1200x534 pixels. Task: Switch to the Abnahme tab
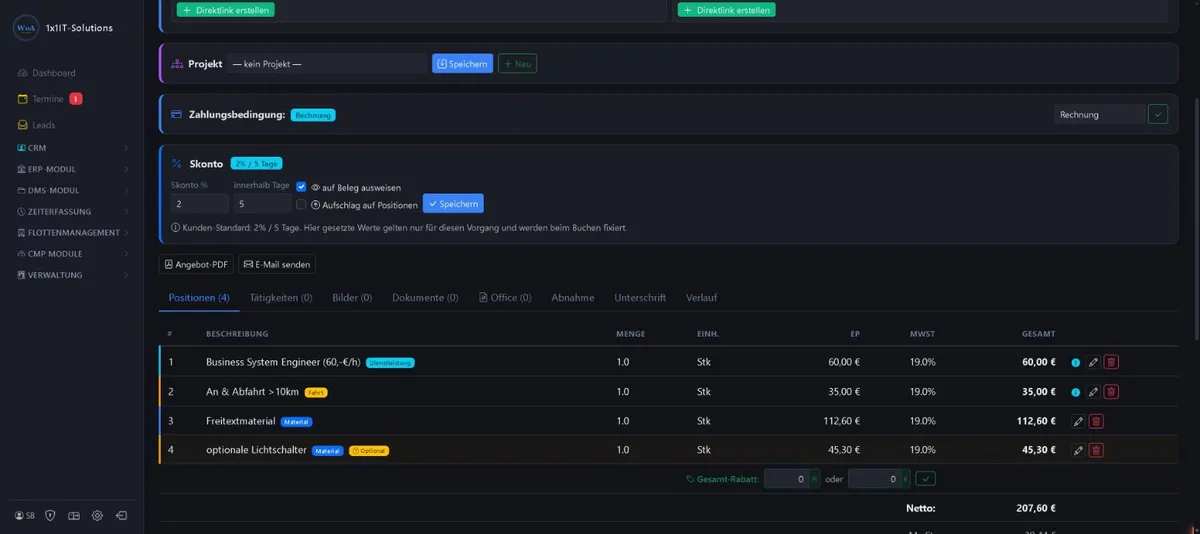[573, 298]
